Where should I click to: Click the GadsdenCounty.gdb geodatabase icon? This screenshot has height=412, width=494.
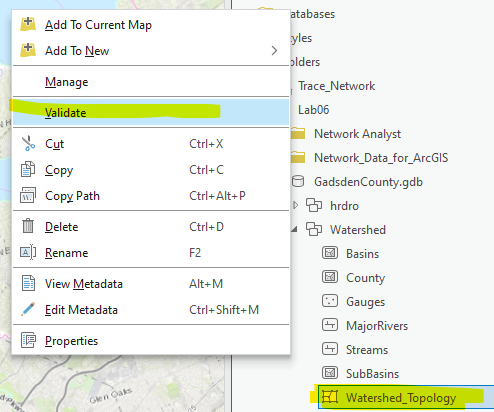(x=298, y=181)
